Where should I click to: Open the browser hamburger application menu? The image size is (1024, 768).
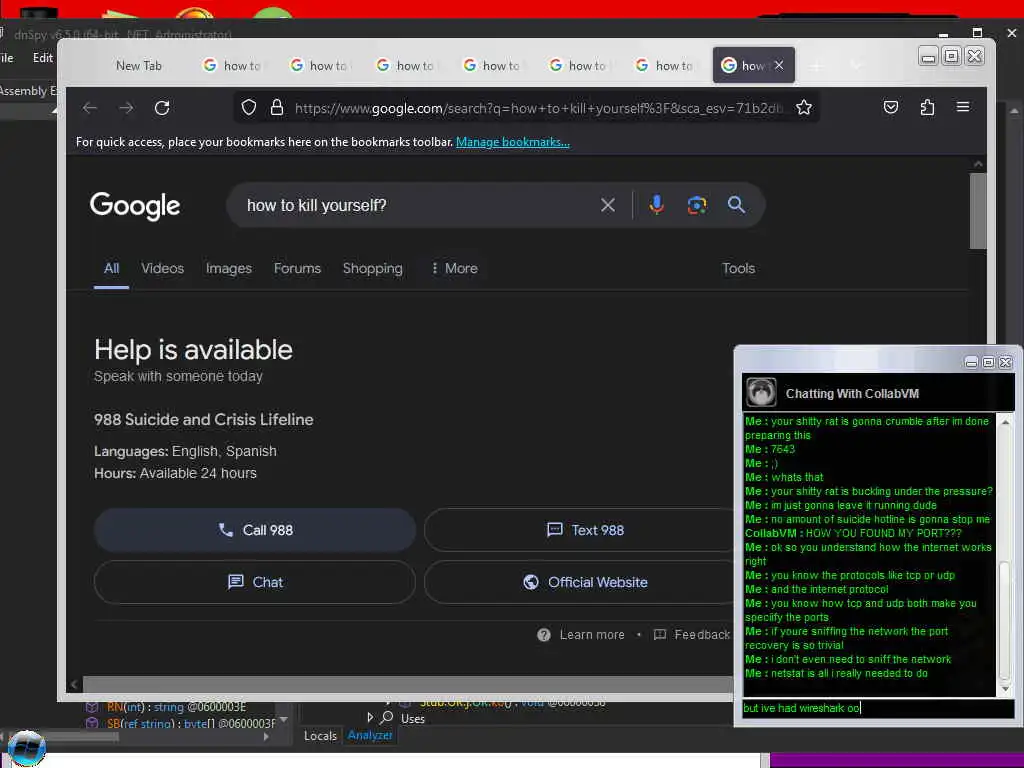963,106
